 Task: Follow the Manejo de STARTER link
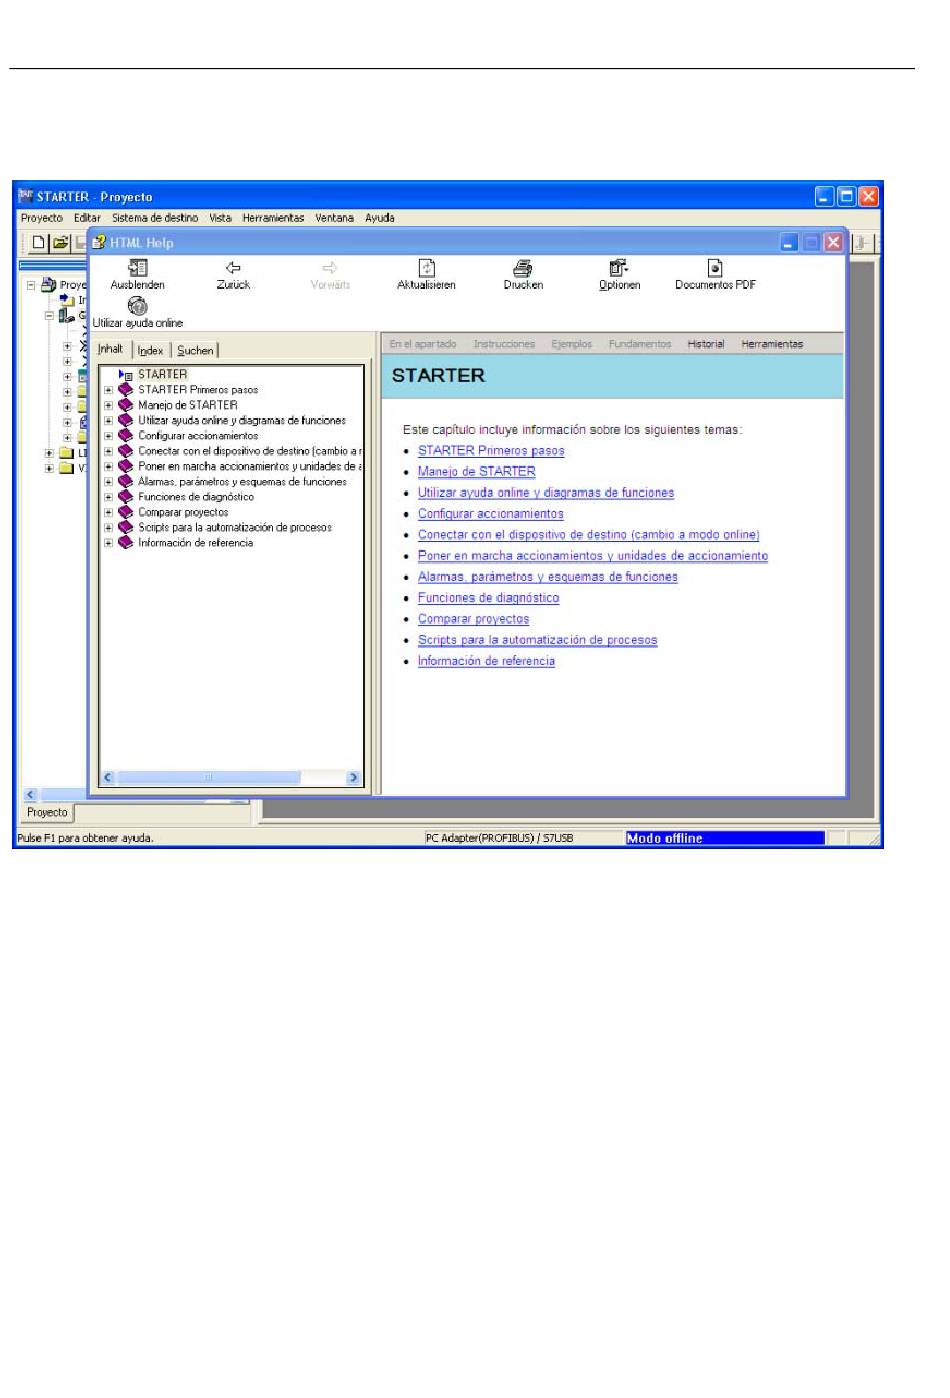(477, 472)
